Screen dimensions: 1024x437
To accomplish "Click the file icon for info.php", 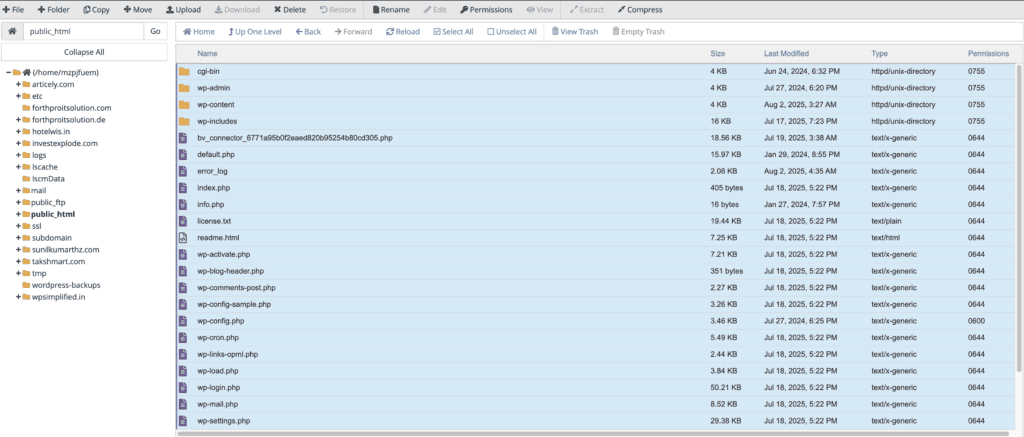I will click(183, 204).
